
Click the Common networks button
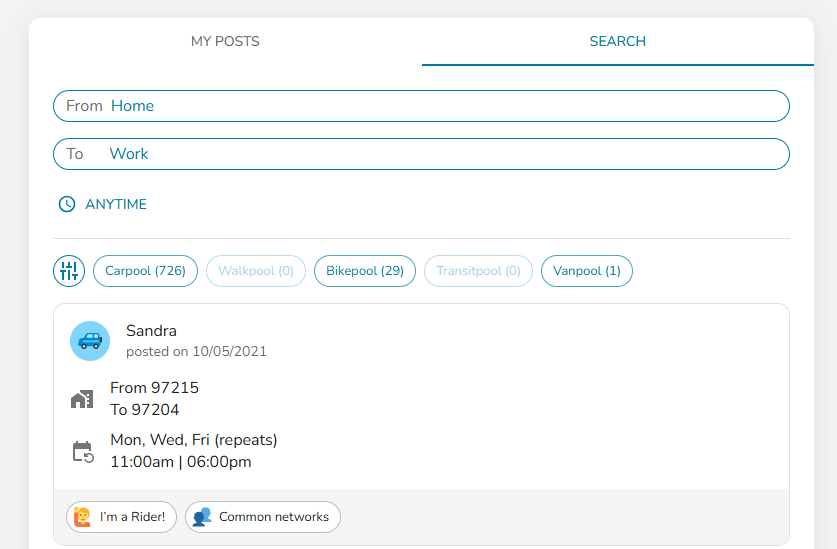pos(263,517)
